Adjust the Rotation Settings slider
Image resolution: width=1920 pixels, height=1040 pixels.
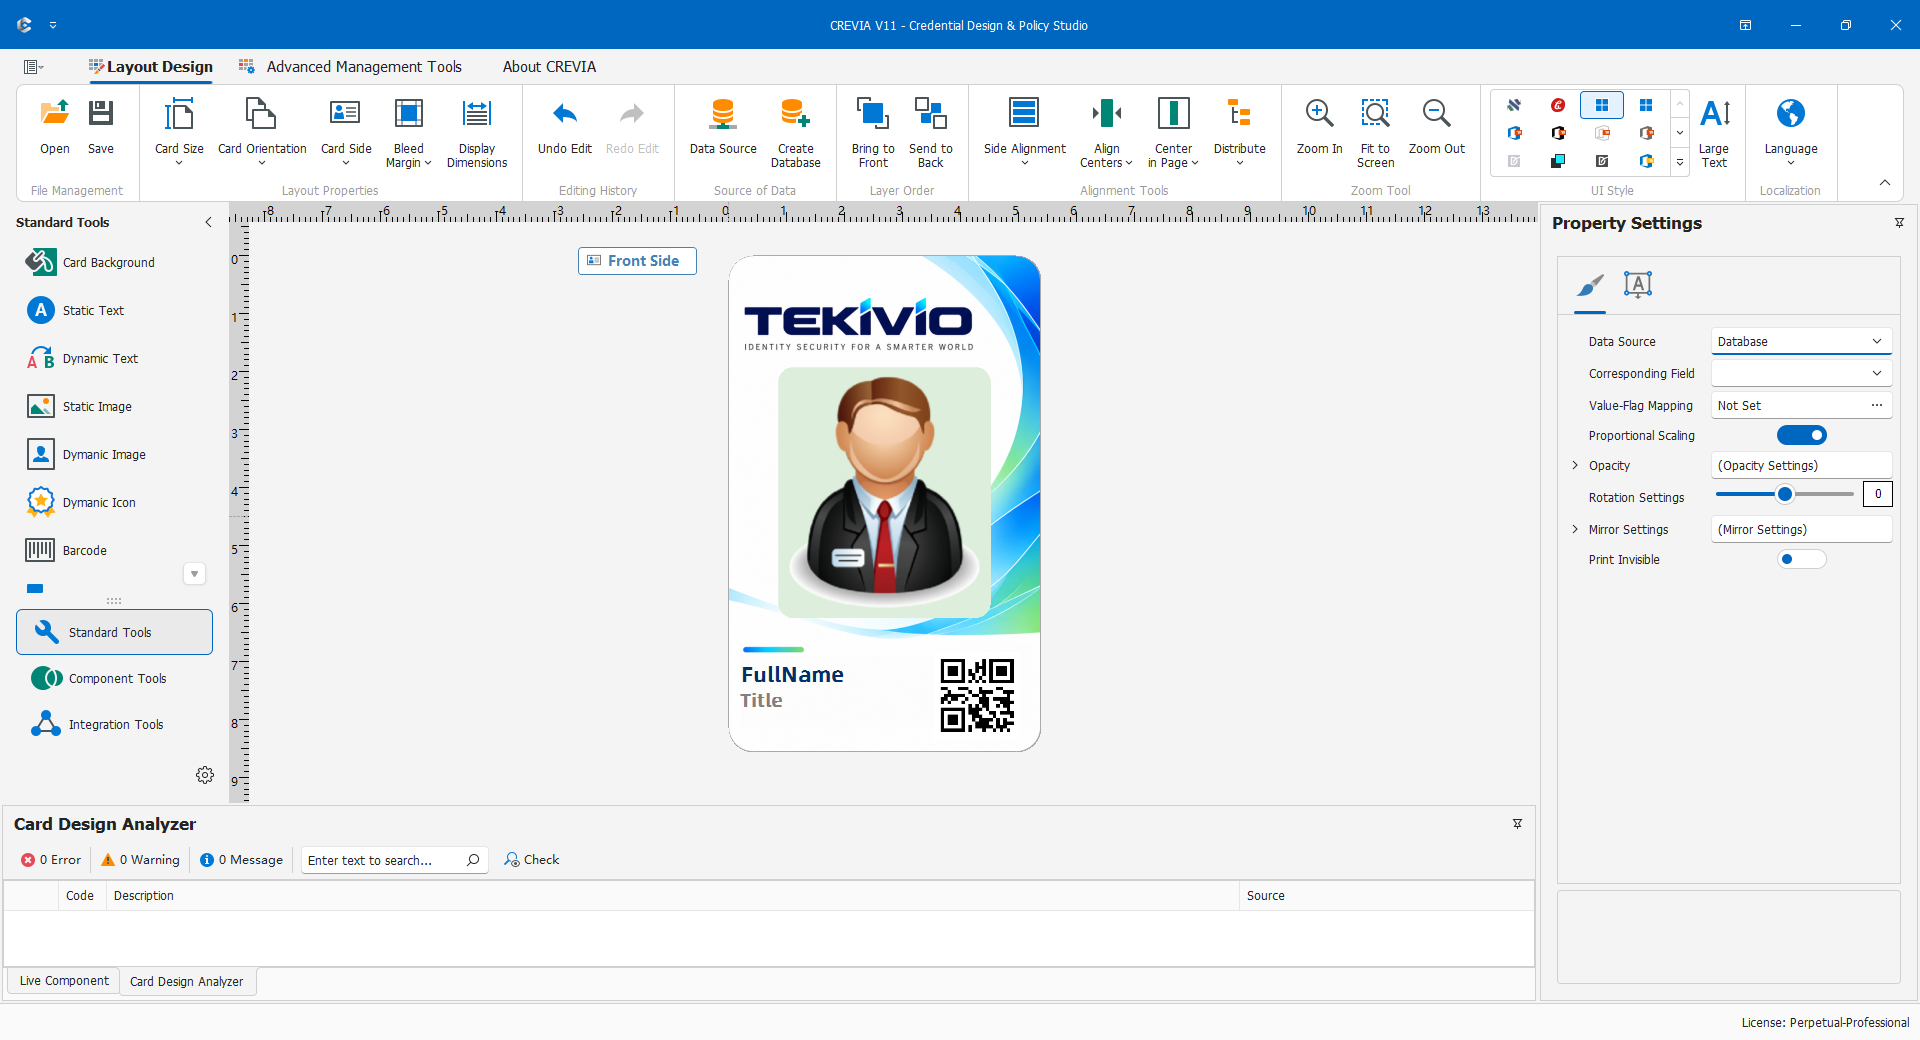click(1785, 494)
